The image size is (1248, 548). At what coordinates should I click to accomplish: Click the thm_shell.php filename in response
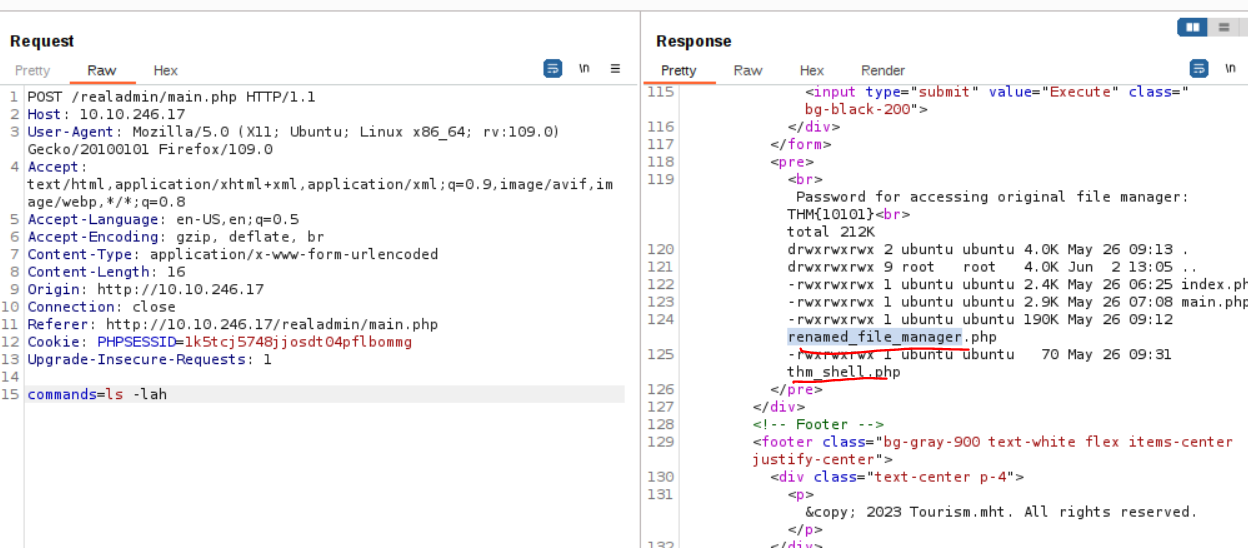point(843,372)
